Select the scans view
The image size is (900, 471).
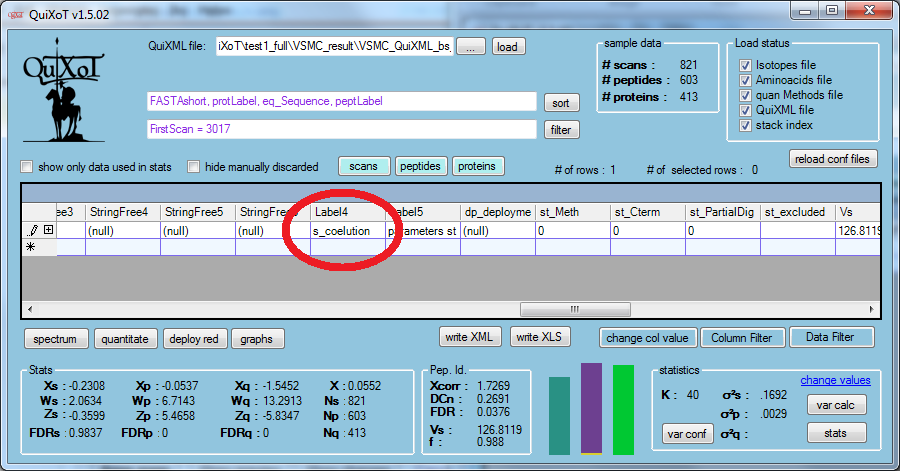363,166
